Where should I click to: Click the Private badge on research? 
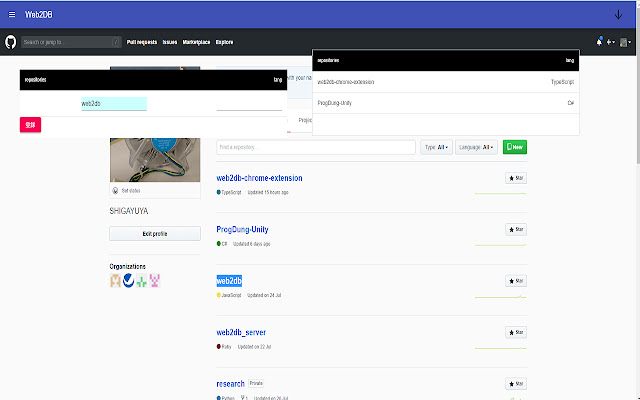point(256,383)
